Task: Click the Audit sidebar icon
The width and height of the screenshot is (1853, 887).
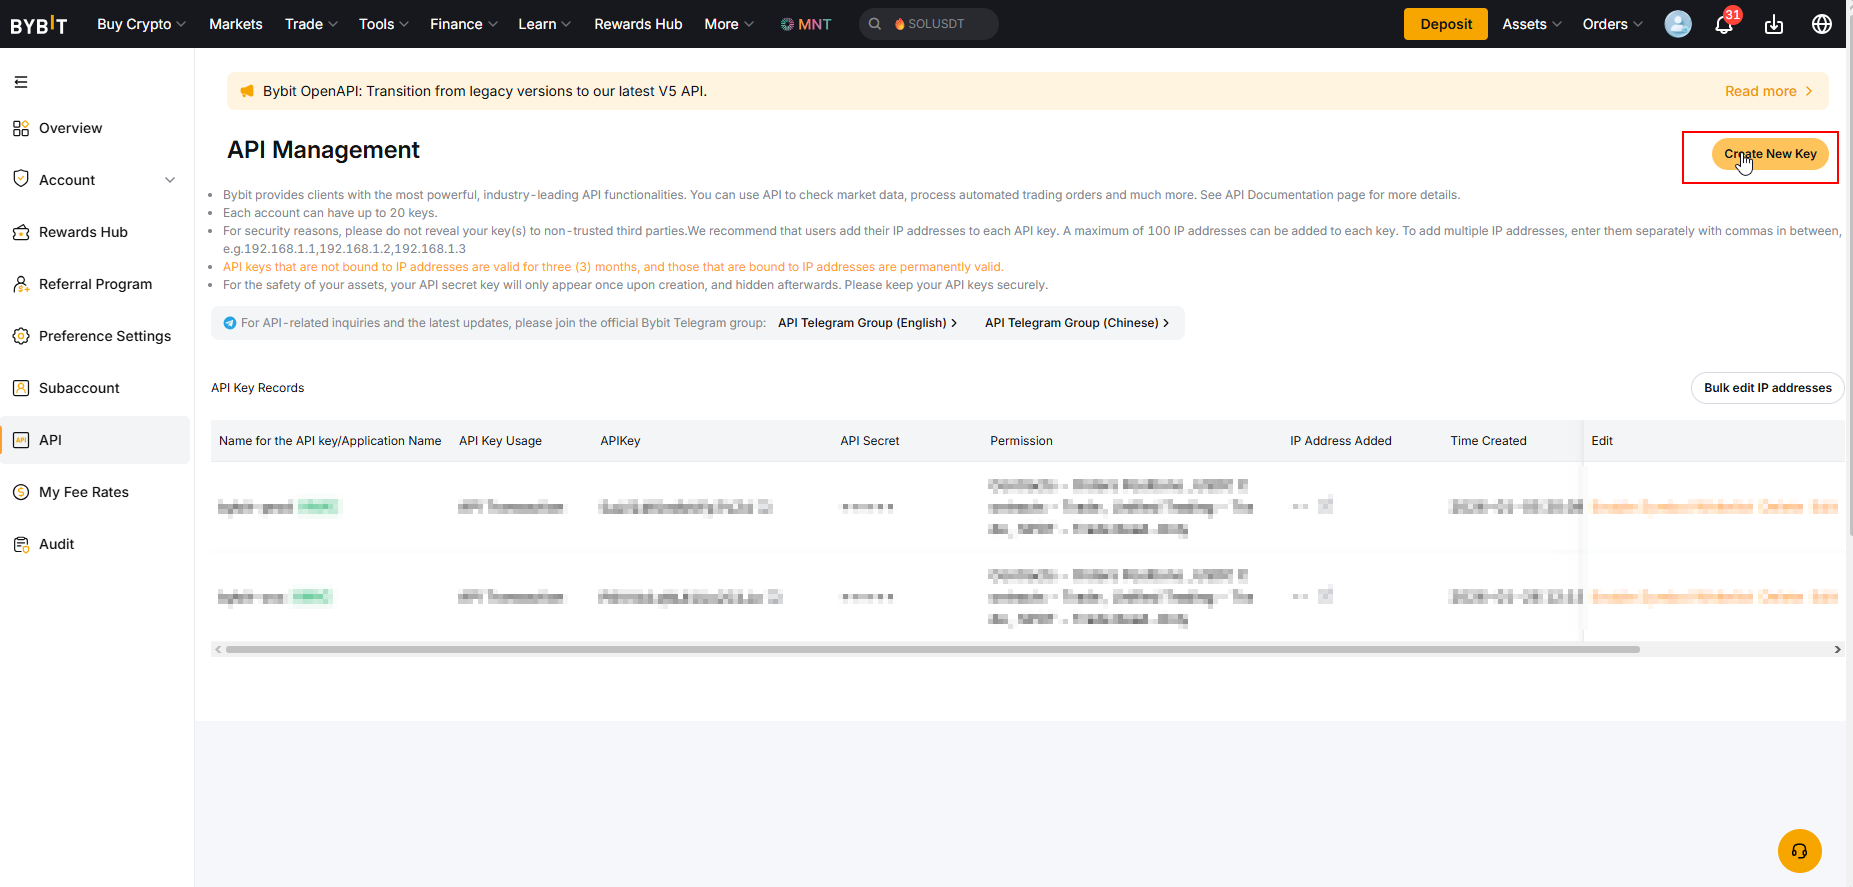Action: coord(21,544)
